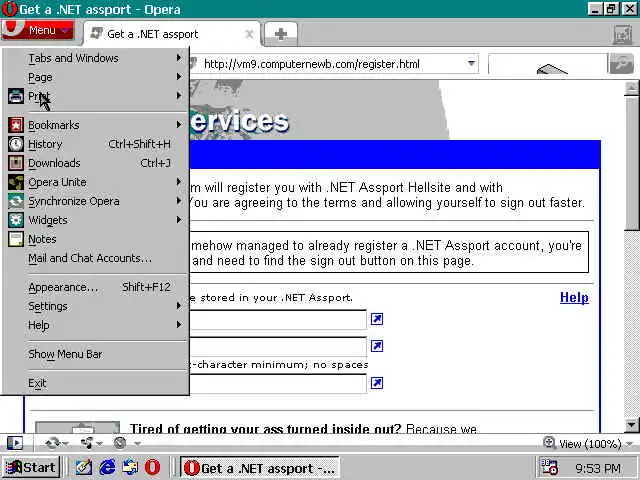640x480 pixels.
Task: Click the arrow icon beside third field
Action: click(x=377, y=383)
